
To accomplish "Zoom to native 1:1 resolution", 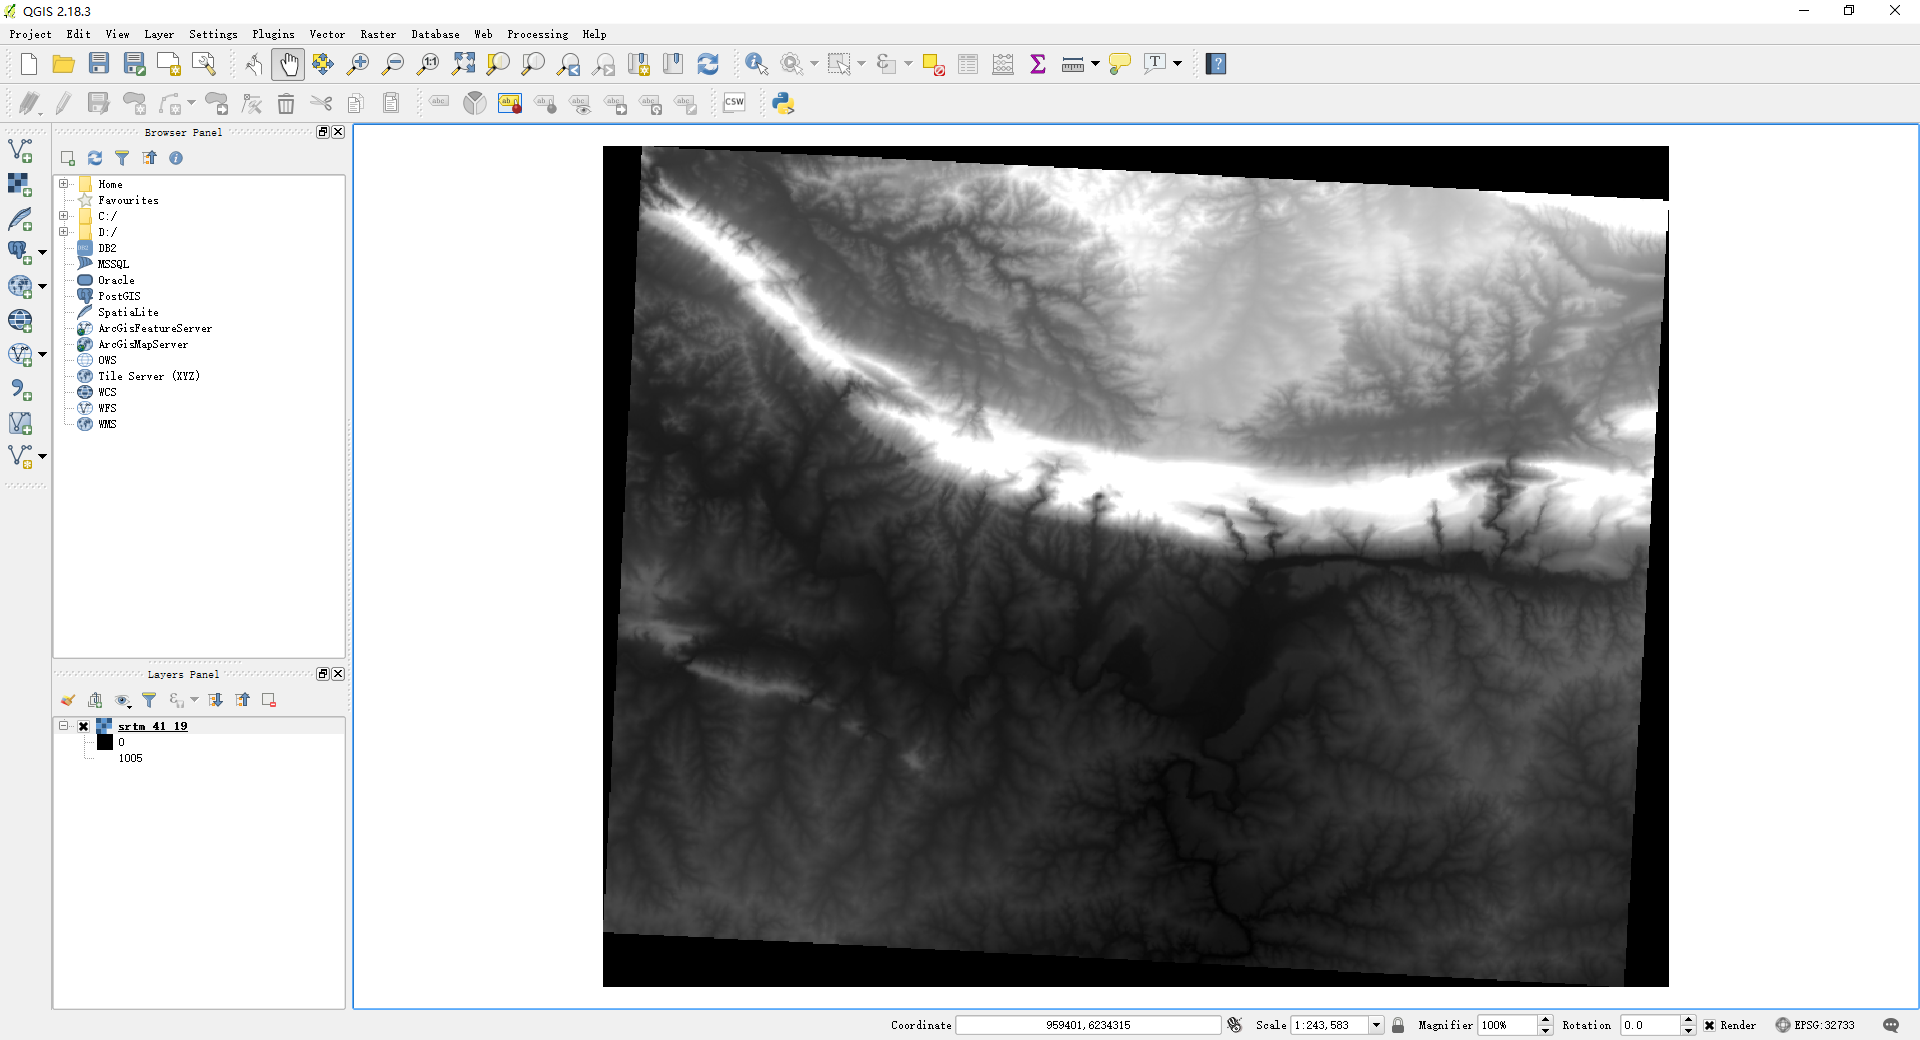I will coord(428,64).
